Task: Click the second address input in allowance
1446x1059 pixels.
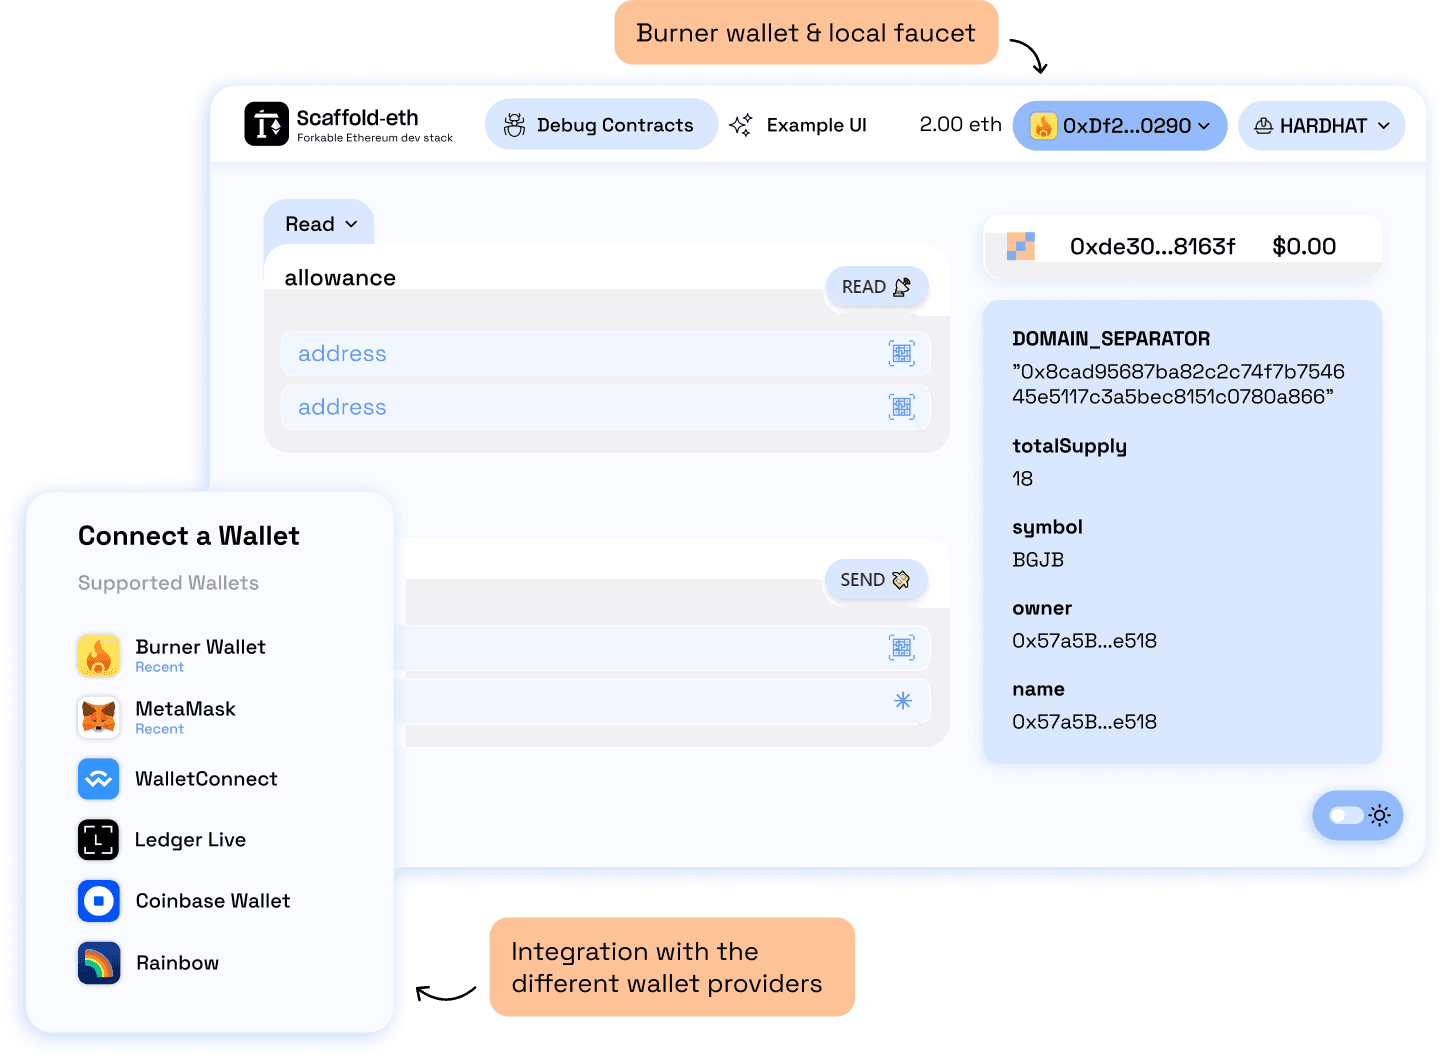Action: point(605,407)
